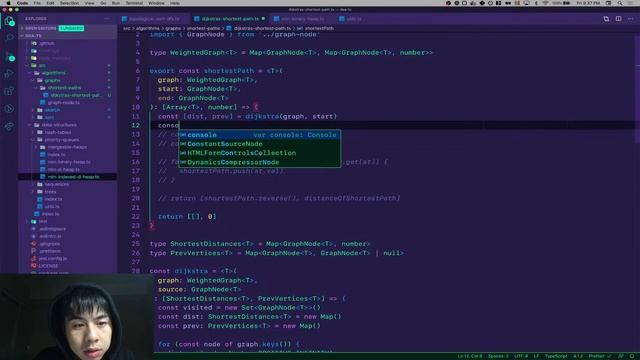Click the feedback icon in the status bar
640x360 pixels.
pos(621,356)
